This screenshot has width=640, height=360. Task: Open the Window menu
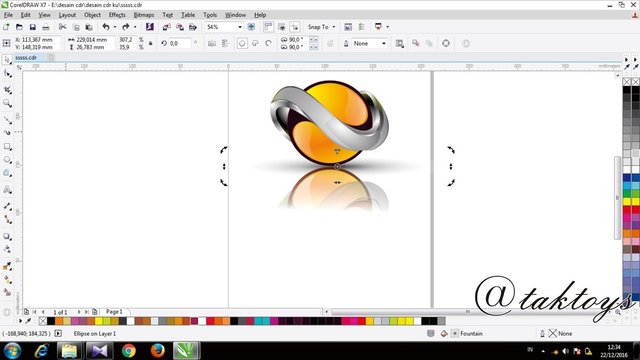coord(236,15)
